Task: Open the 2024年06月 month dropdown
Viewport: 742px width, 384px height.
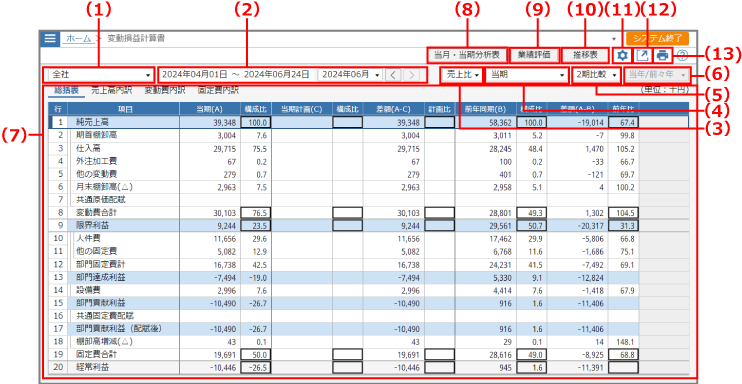Action: click(x=350, y=75)
